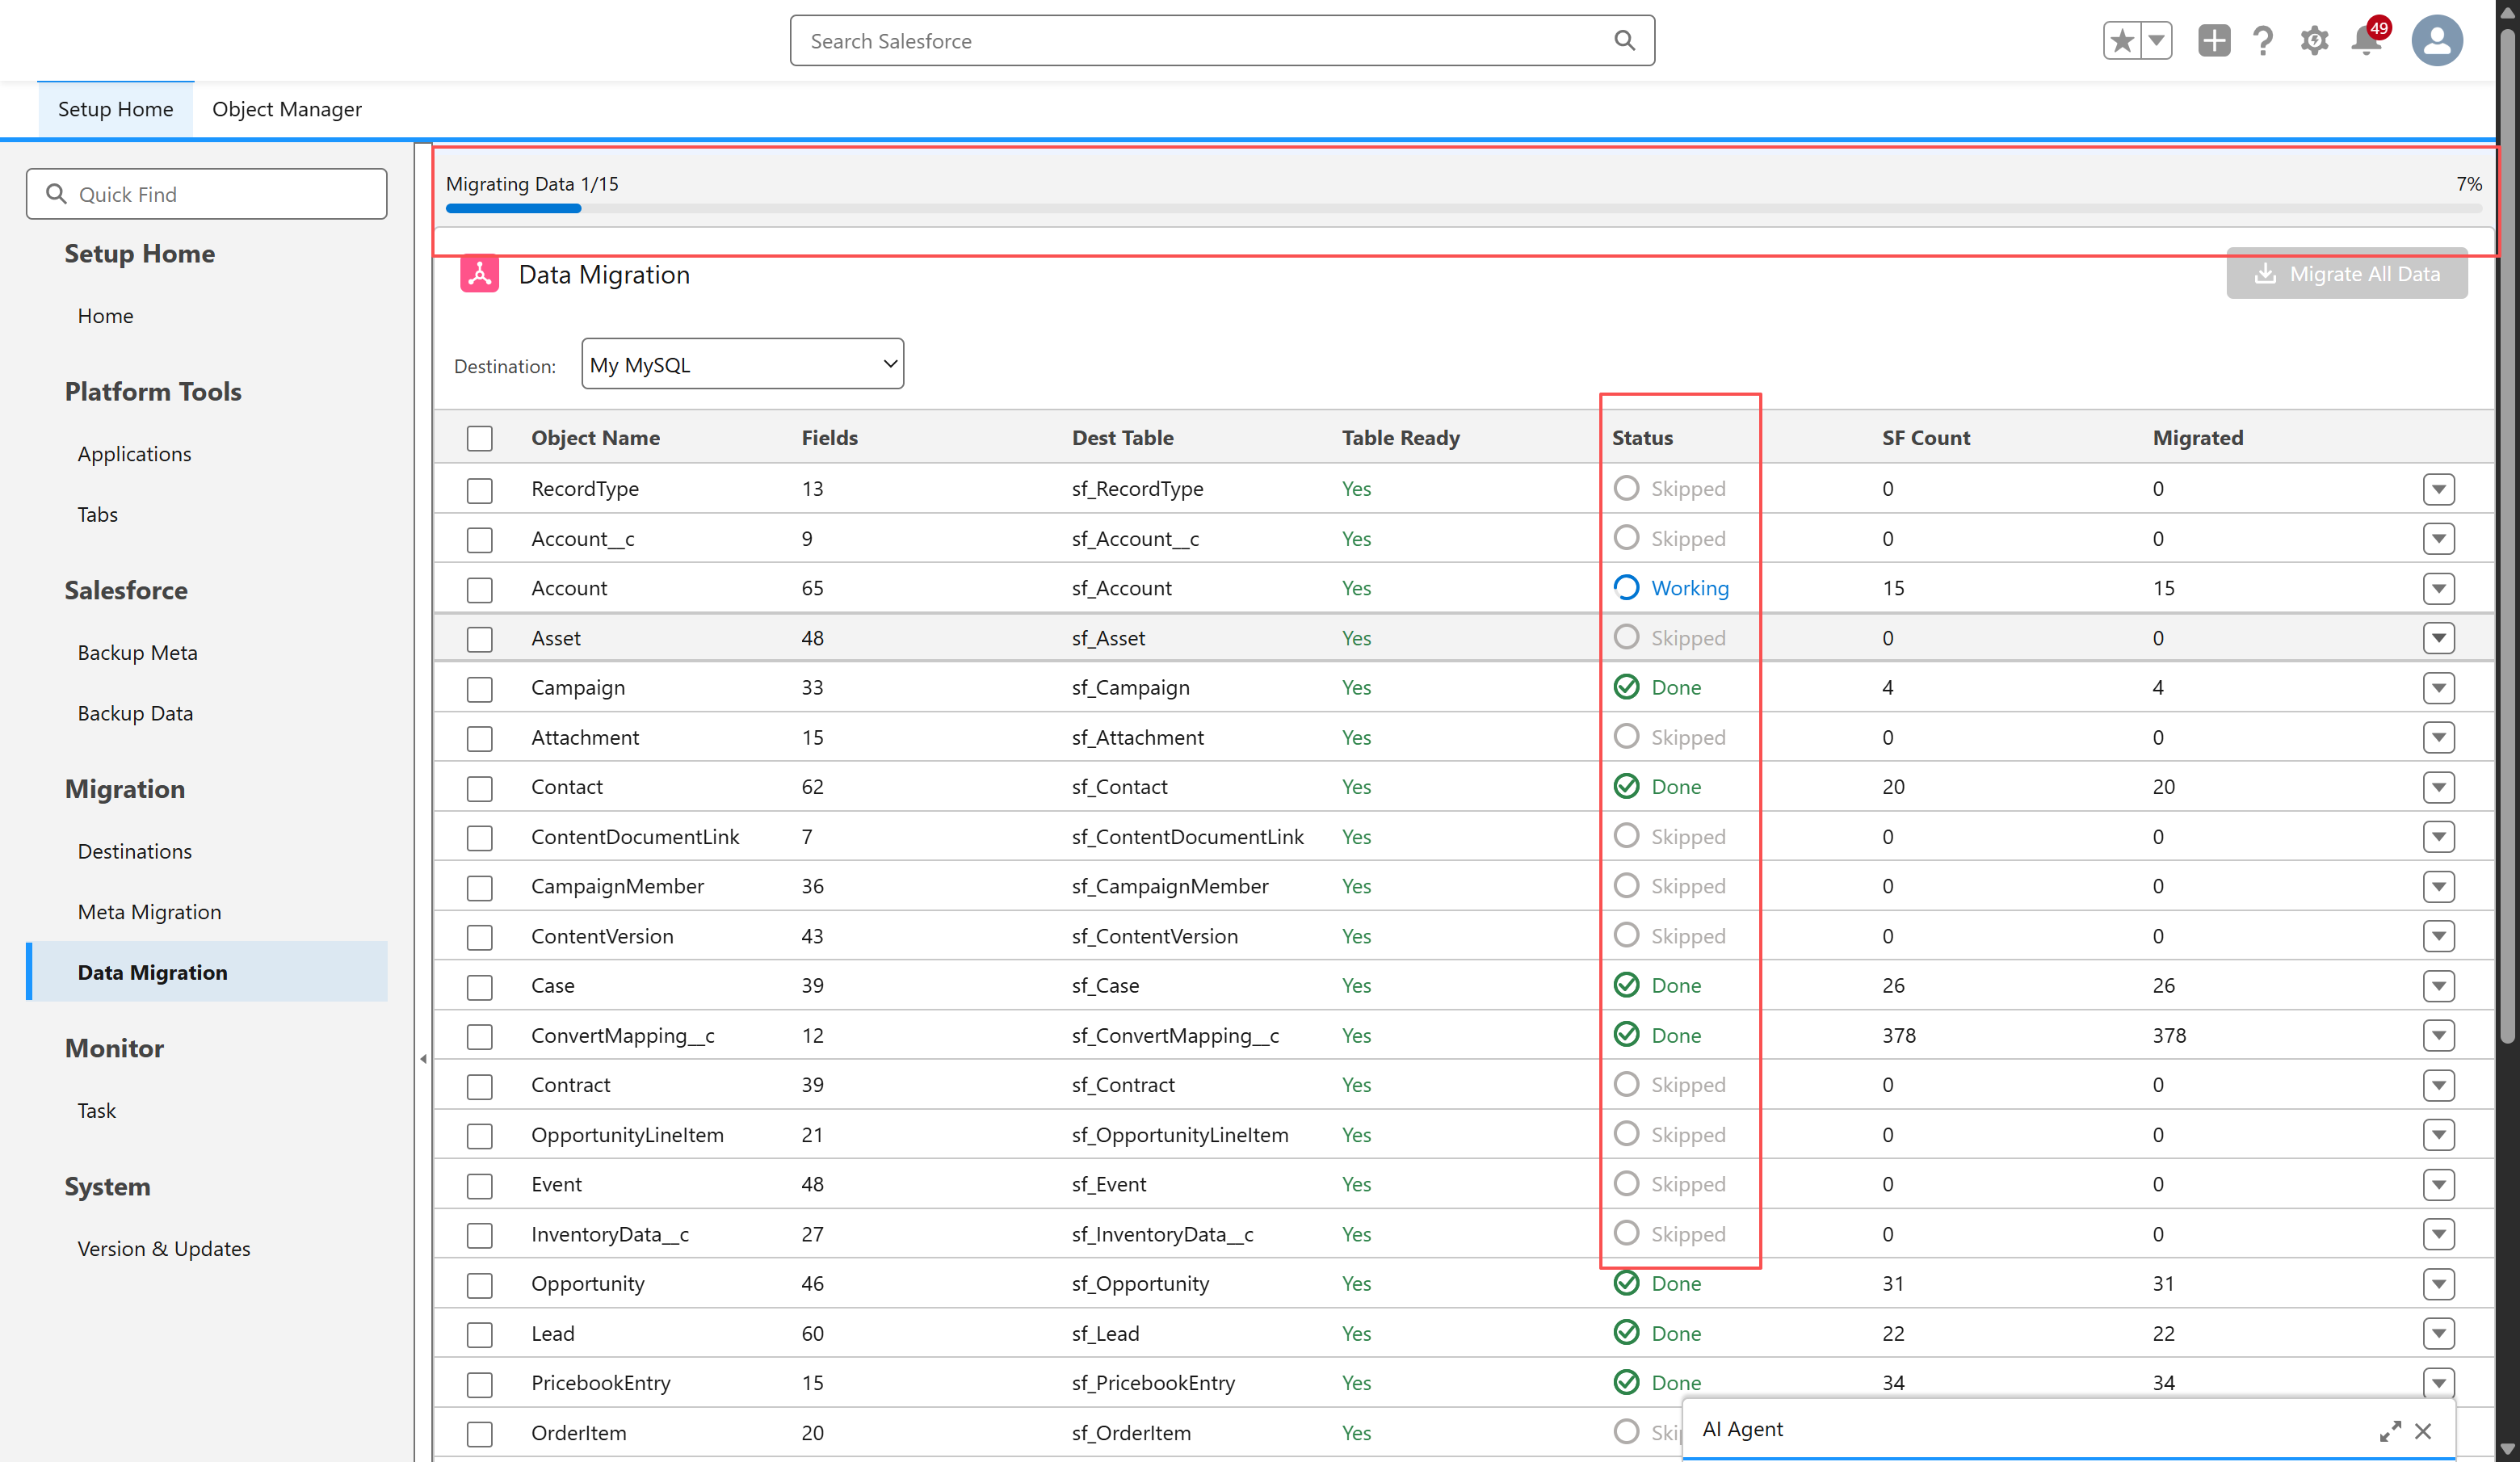Open row actions menu for Campaign
The image size is (2520, 1462).
(2438, 688)
